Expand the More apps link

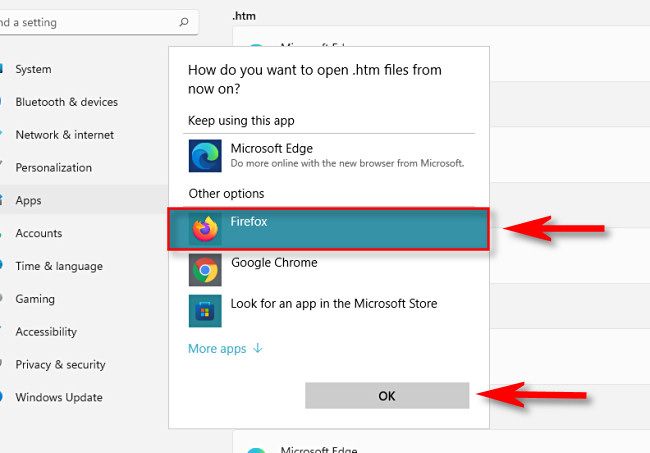click(217, 349)
